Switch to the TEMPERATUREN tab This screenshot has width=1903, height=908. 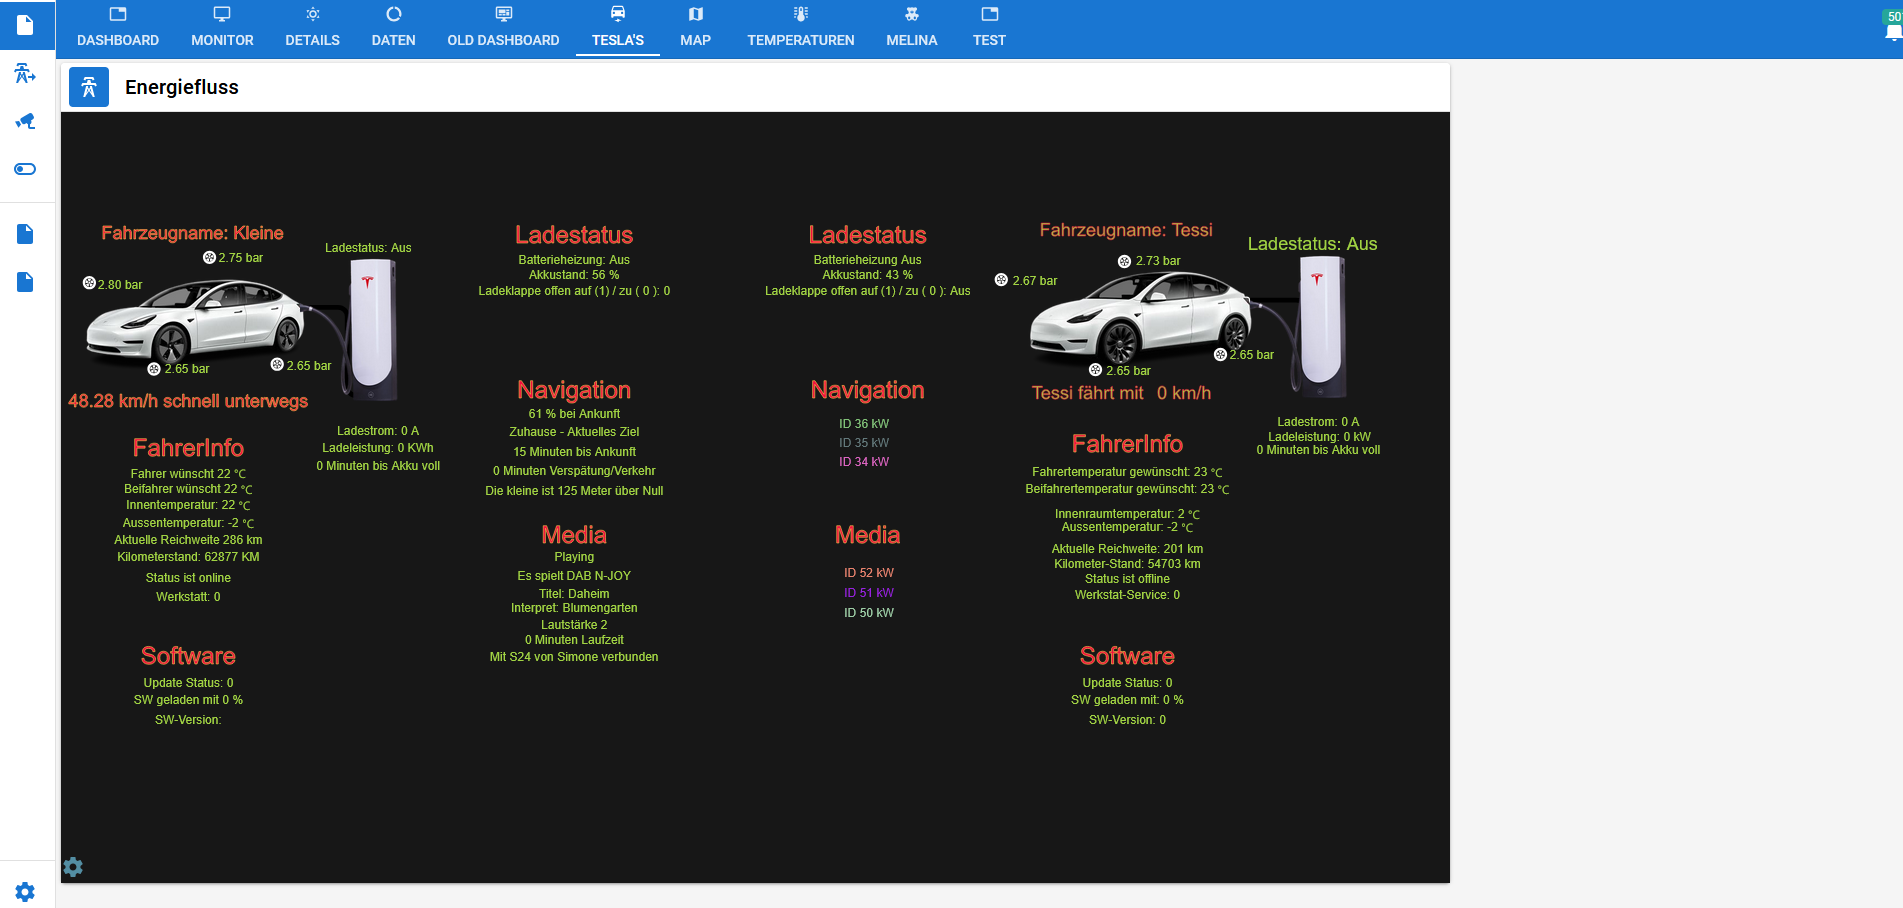[x=800, y=28]
